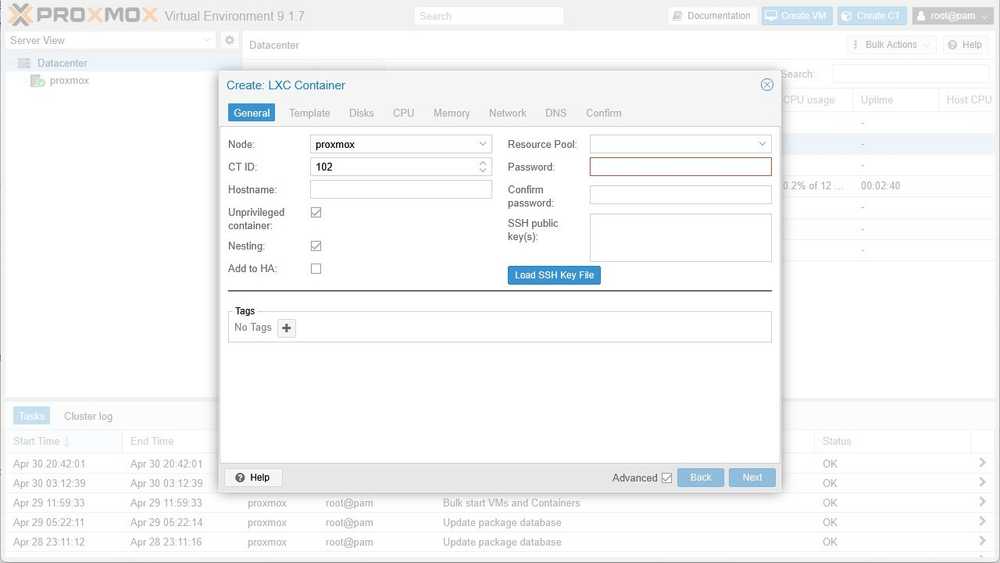Focus the Confirm password field
Viewport: 1000px width, 563px height.
click(680, 194)
